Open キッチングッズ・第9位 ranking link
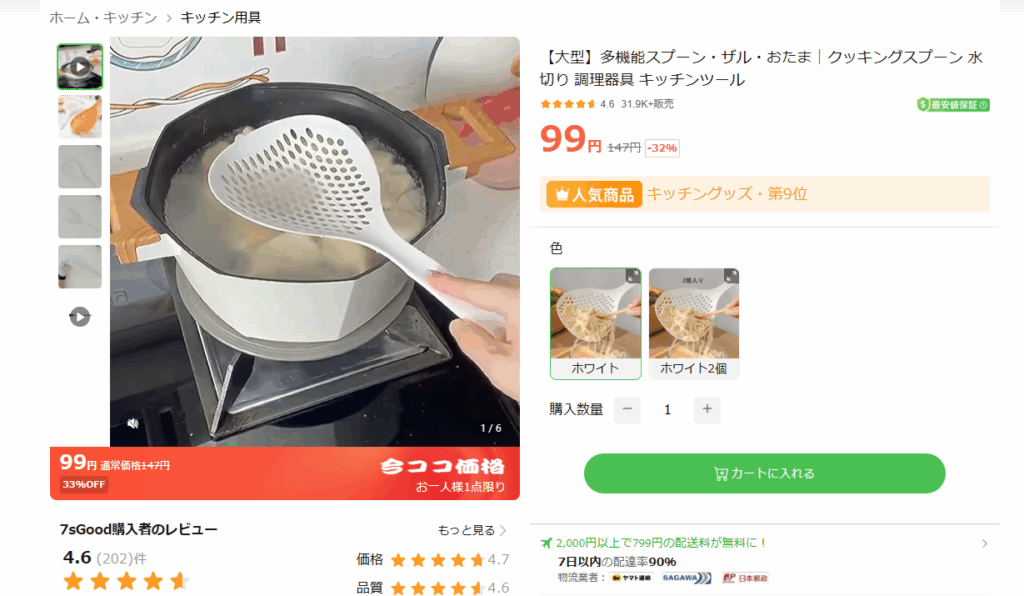 [x=727, y=195]
